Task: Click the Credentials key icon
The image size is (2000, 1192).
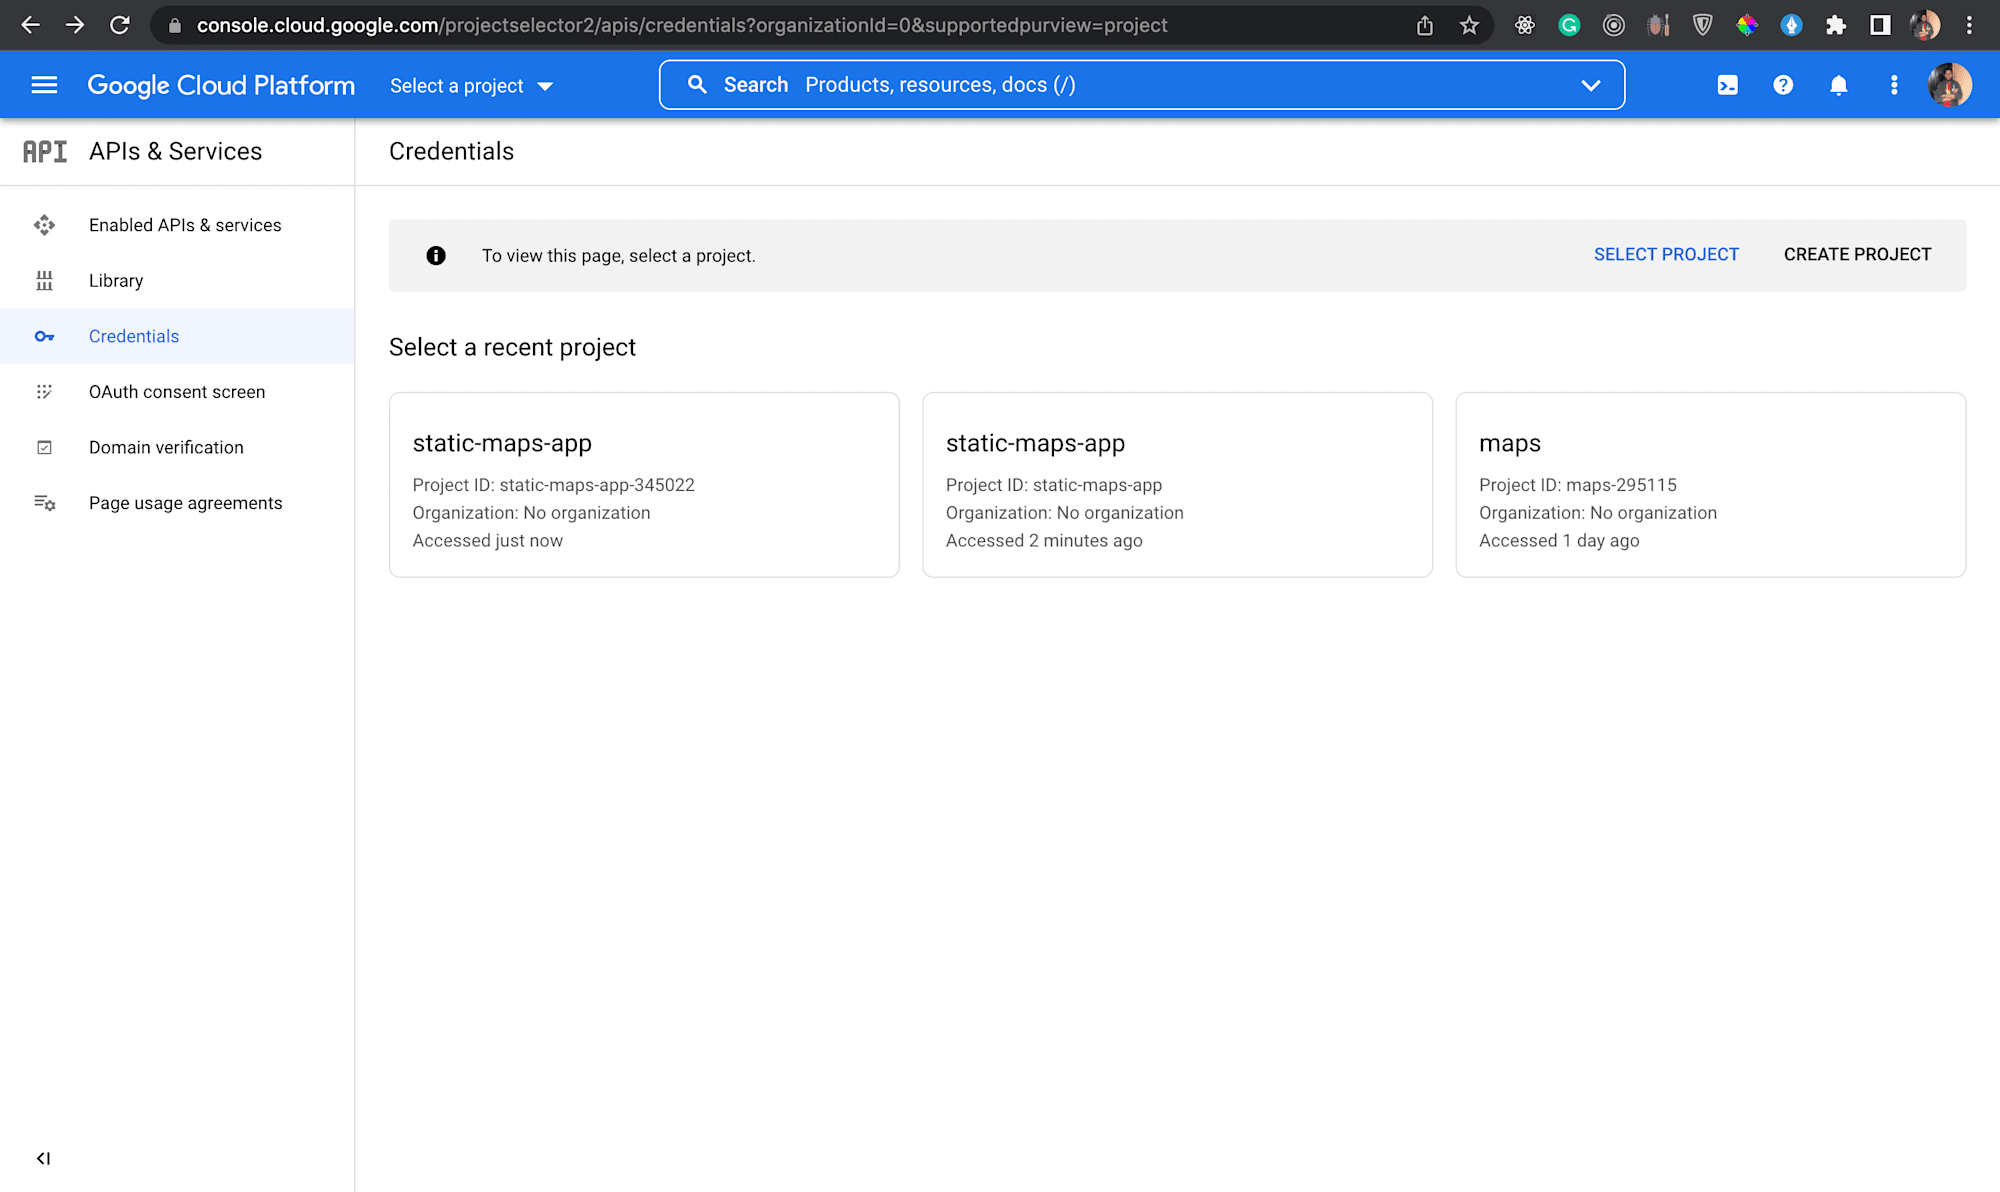Action: coord(44,336)
